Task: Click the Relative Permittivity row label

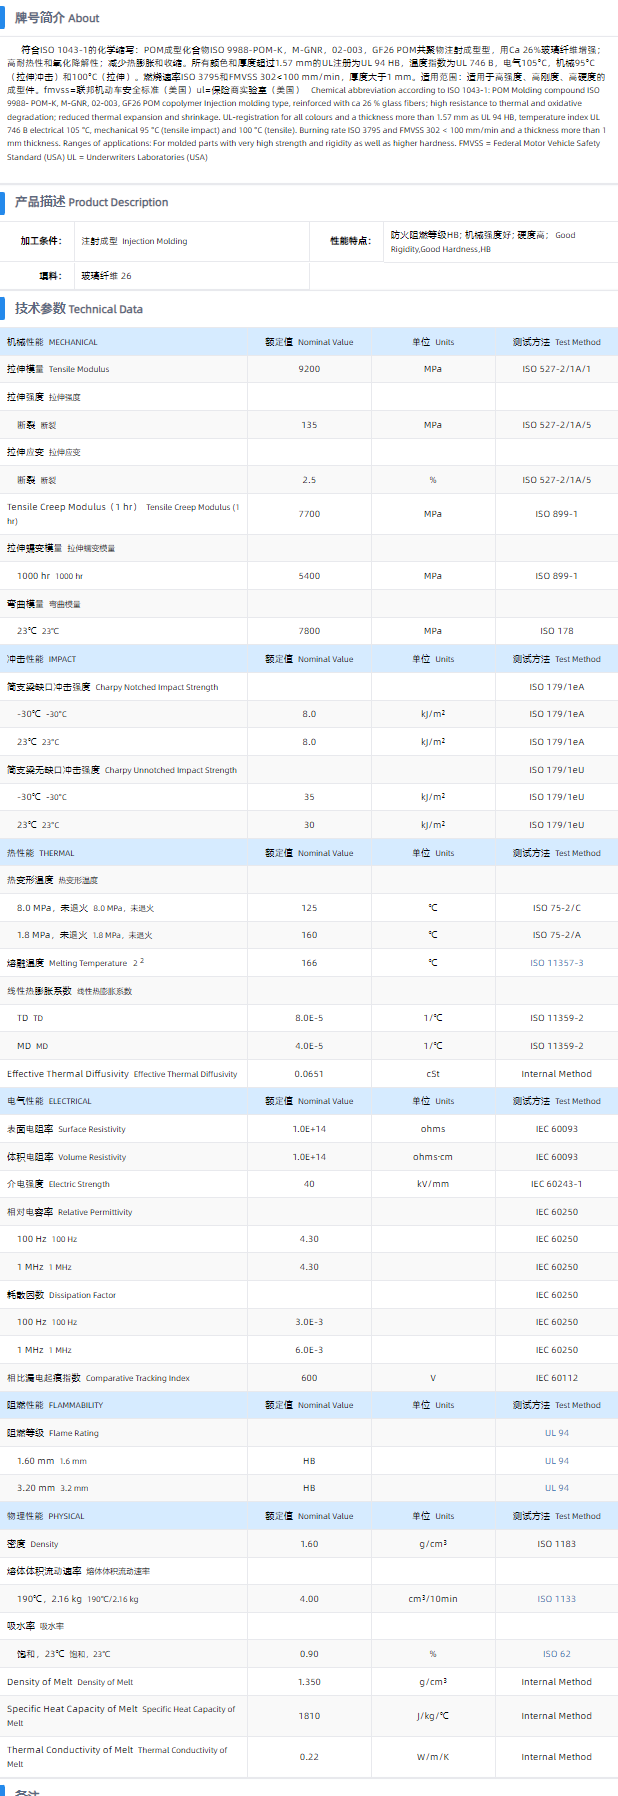Action: (x=69, y=1212)
